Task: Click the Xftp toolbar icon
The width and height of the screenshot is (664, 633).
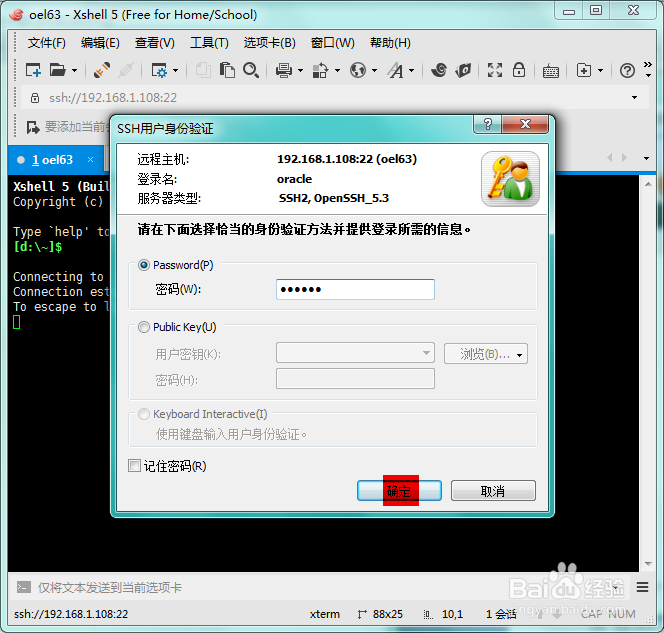Action: [x=463, y=70]
